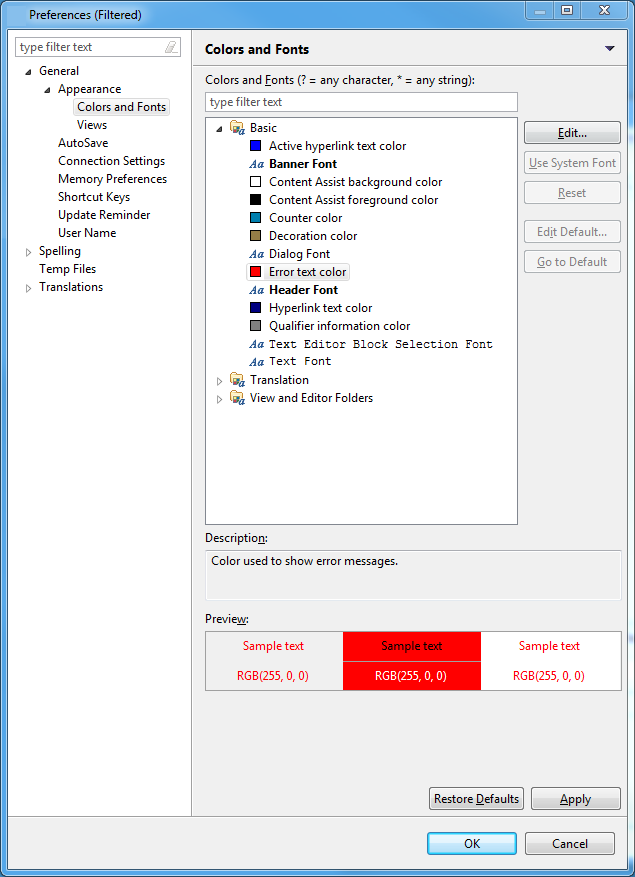Expand the Spelling preferences node

(x=29, y=252)
